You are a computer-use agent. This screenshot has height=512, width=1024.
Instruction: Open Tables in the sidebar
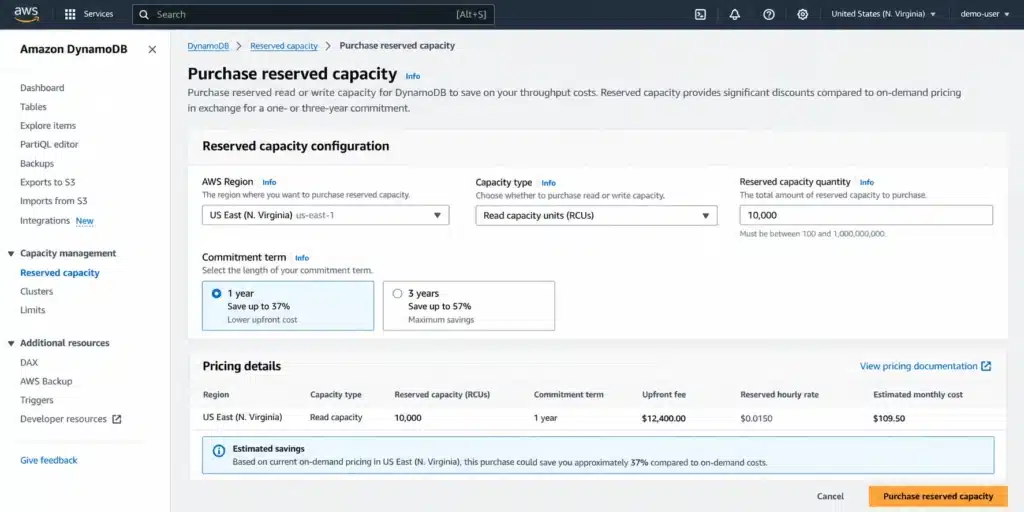[33, 107]
